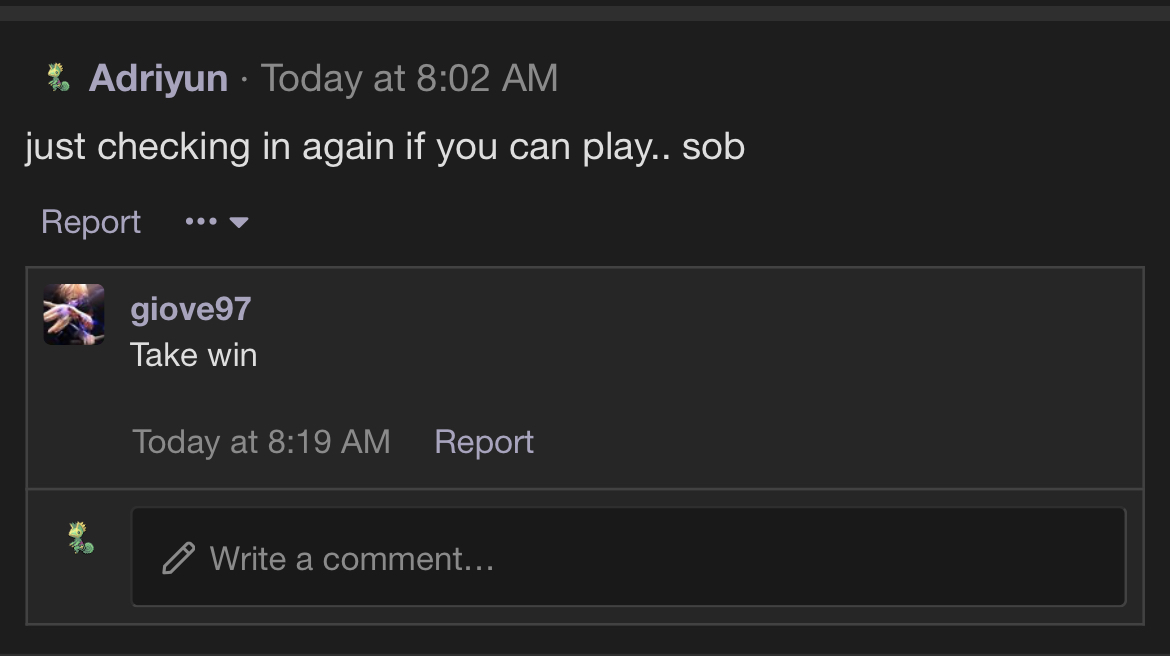This screenshot has height=656, width=1170.
Task: View giove97's profile picture
Action: click(74, 314)
